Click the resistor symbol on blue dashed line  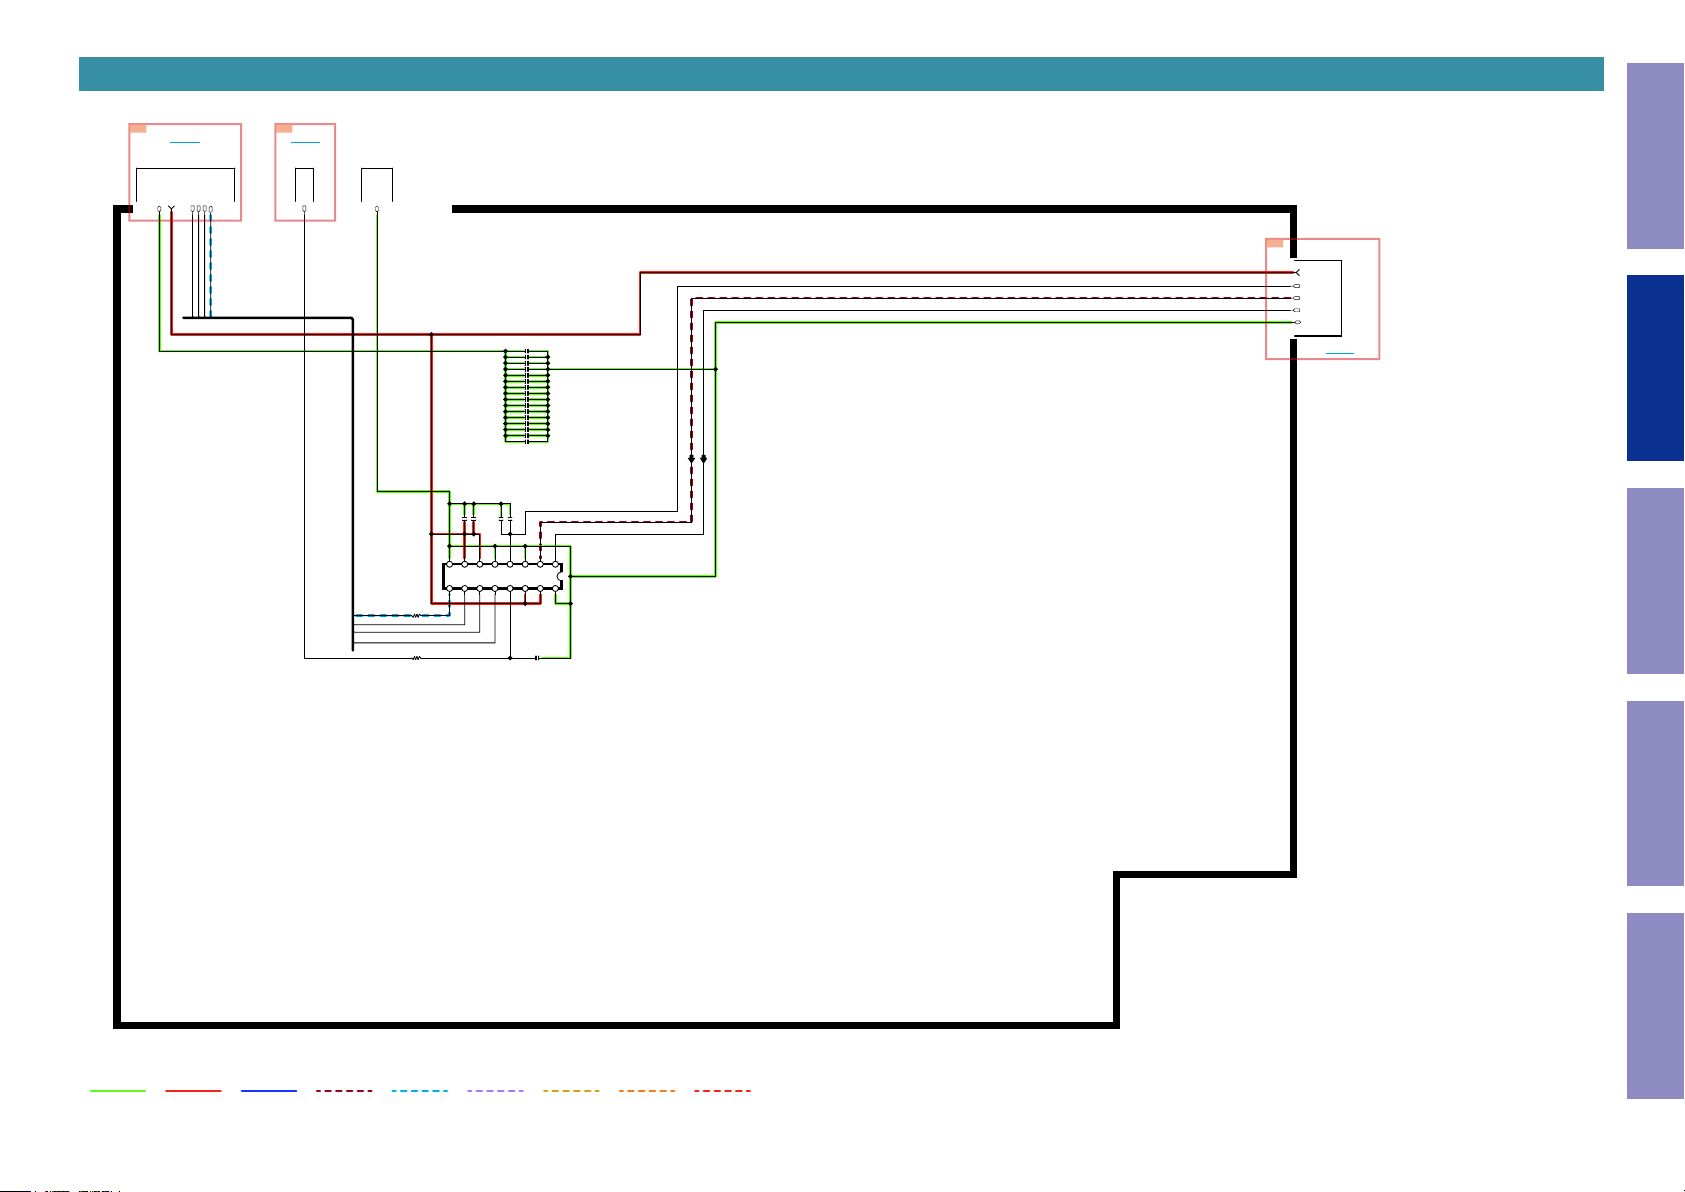point(416,616)
